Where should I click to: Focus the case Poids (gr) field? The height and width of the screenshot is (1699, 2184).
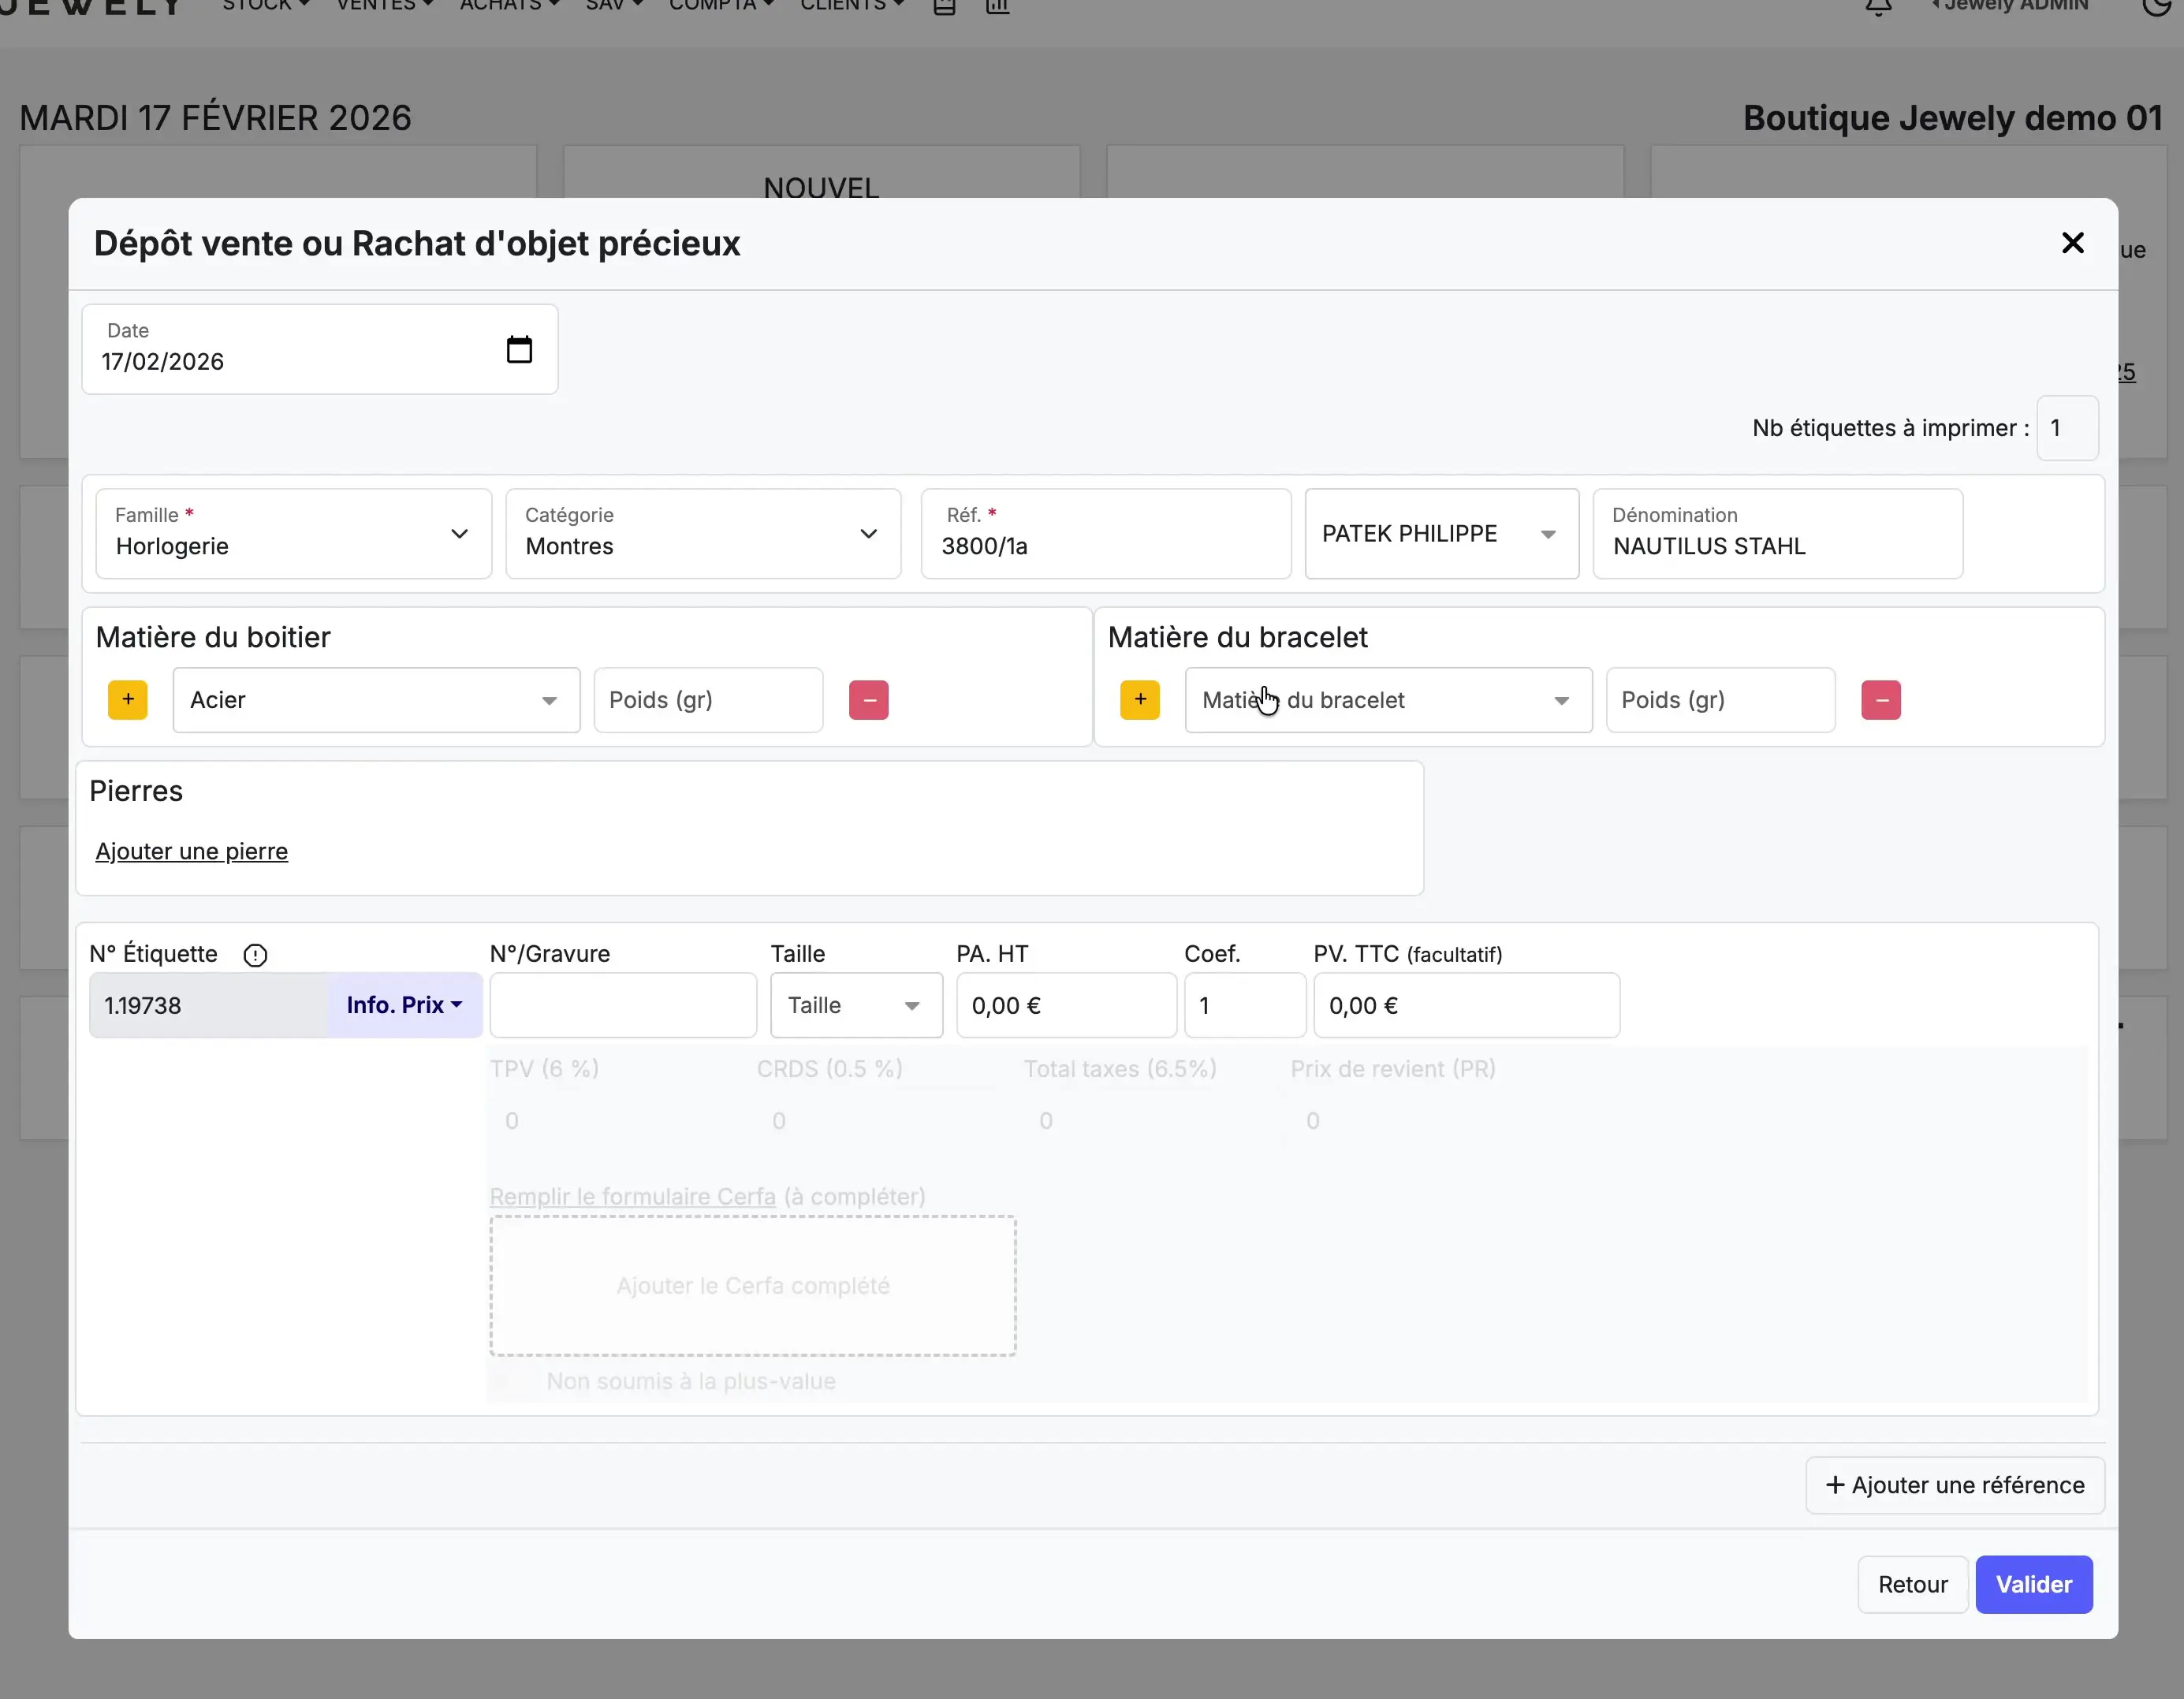[708, 700]
